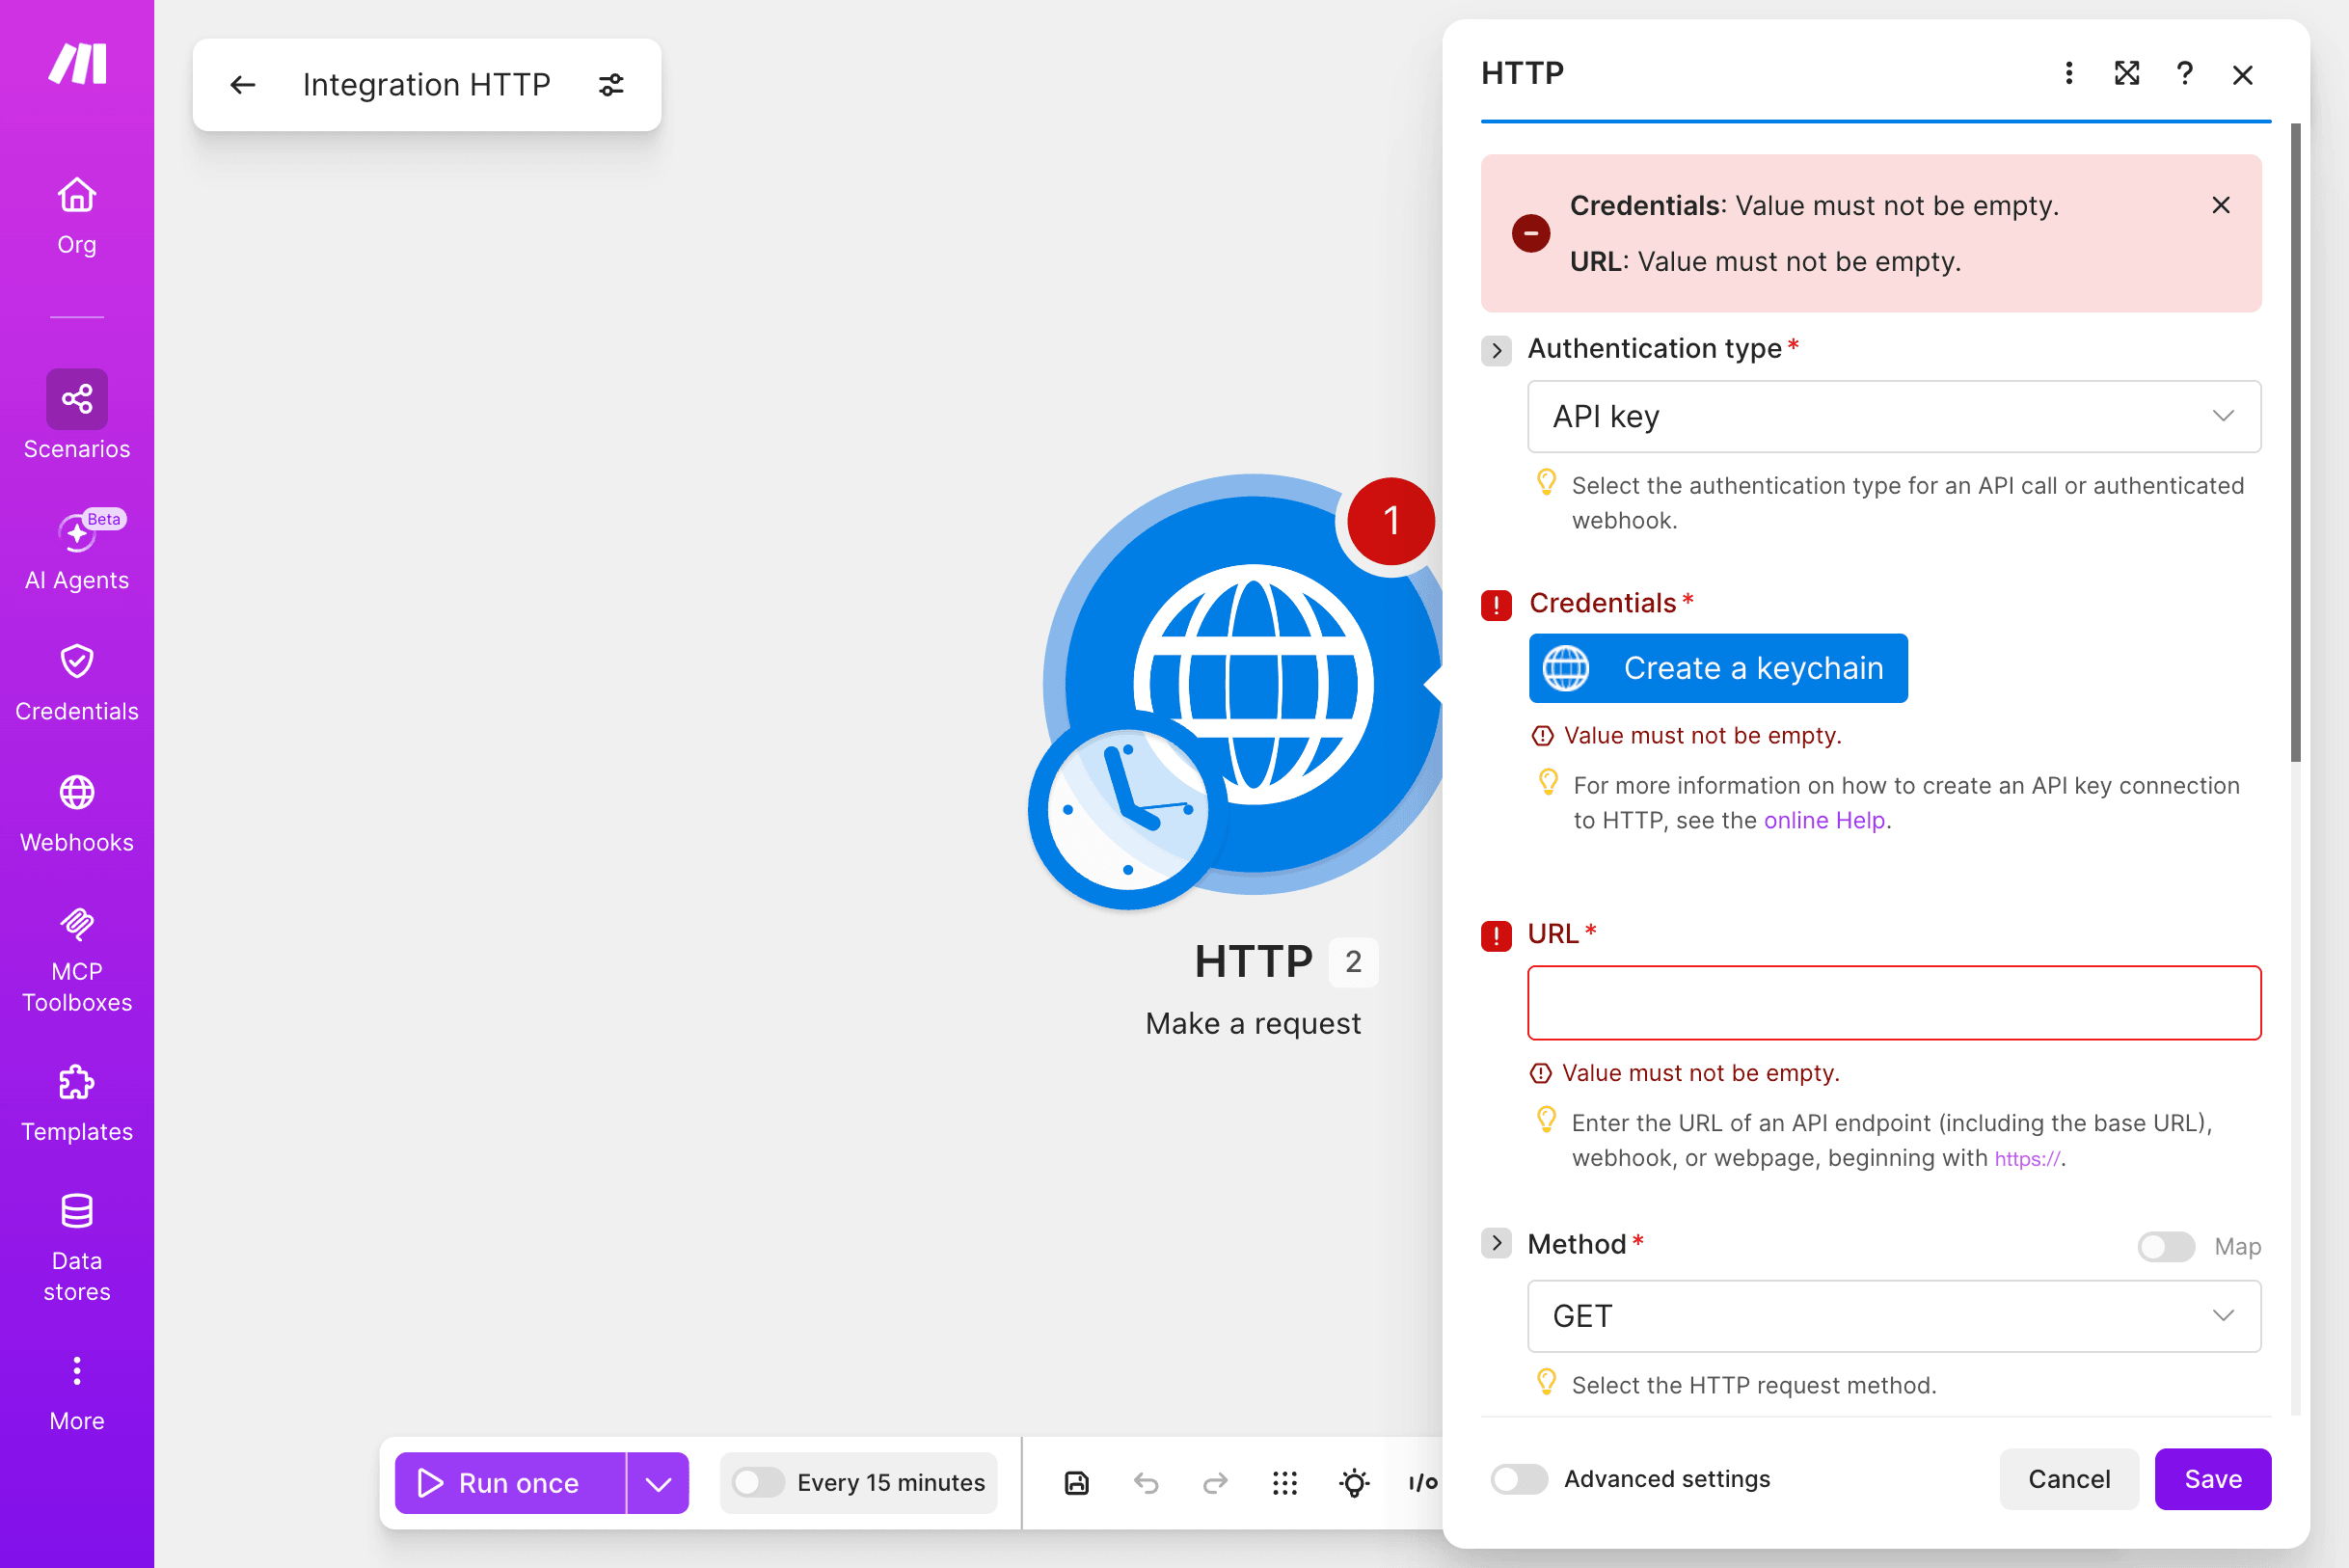Enable the Advanced settings toggle
2349x1568 pixels.
[1519, 1479]
